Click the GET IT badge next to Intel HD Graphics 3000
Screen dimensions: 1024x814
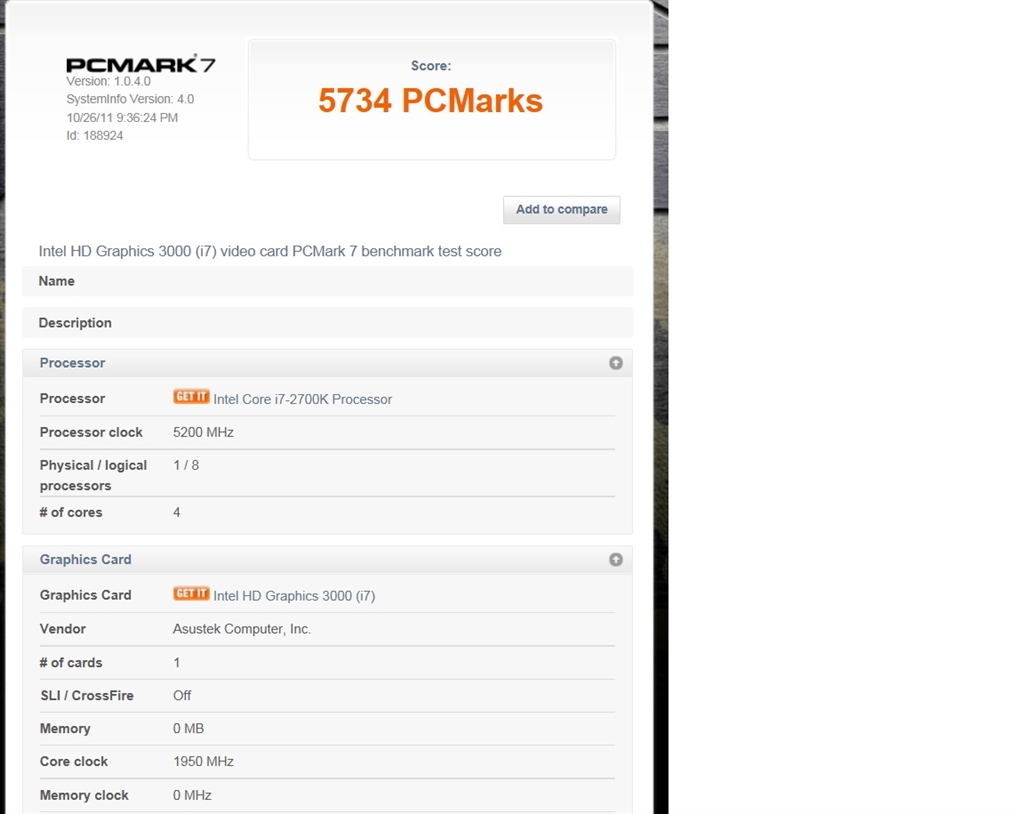pos(191,593)
